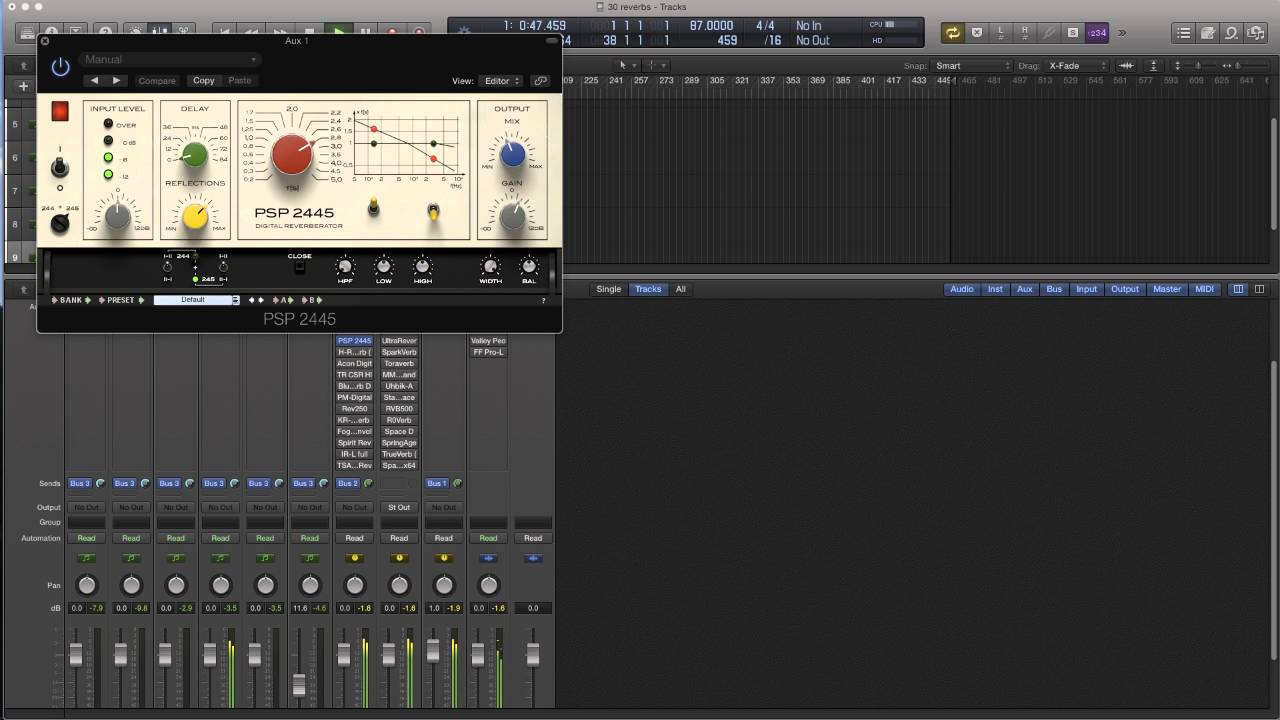Toggle the Solo S button in control bar

click(x=1073, y=33)
